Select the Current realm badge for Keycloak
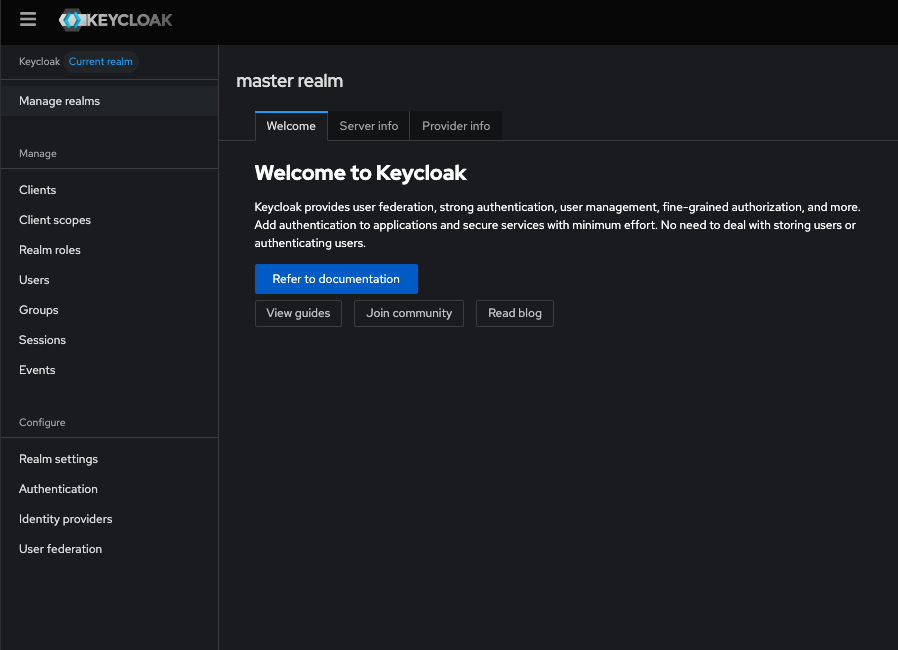Screen dimensions: 898x650 [x=100, y=61]
